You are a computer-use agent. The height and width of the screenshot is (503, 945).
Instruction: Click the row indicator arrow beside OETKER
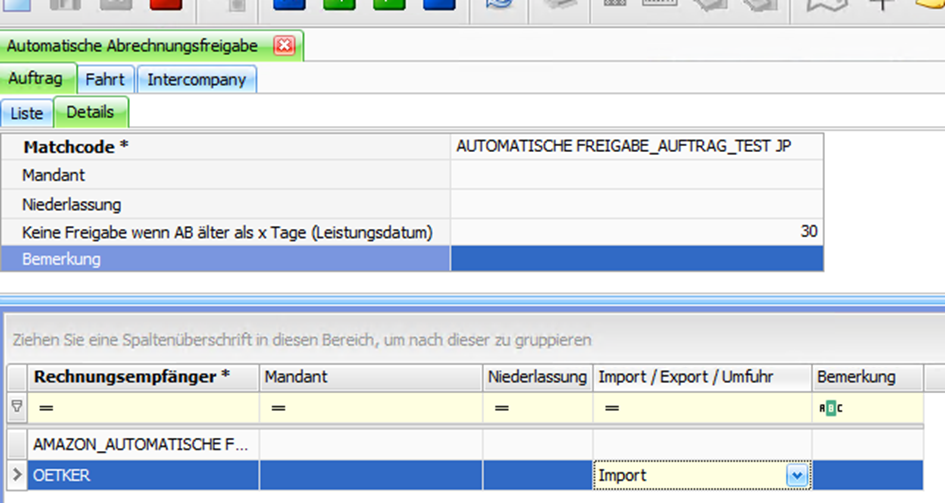tap(15, 476)
